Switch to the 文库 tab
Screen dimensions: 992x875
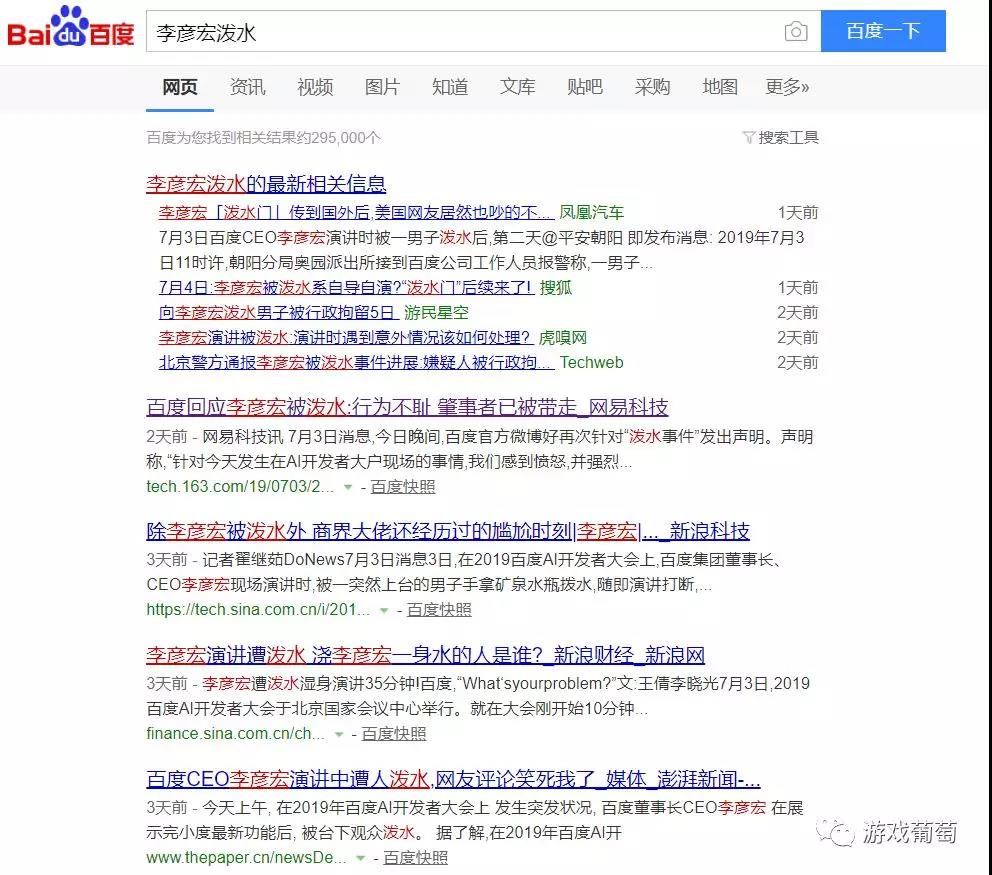[518, 87]
